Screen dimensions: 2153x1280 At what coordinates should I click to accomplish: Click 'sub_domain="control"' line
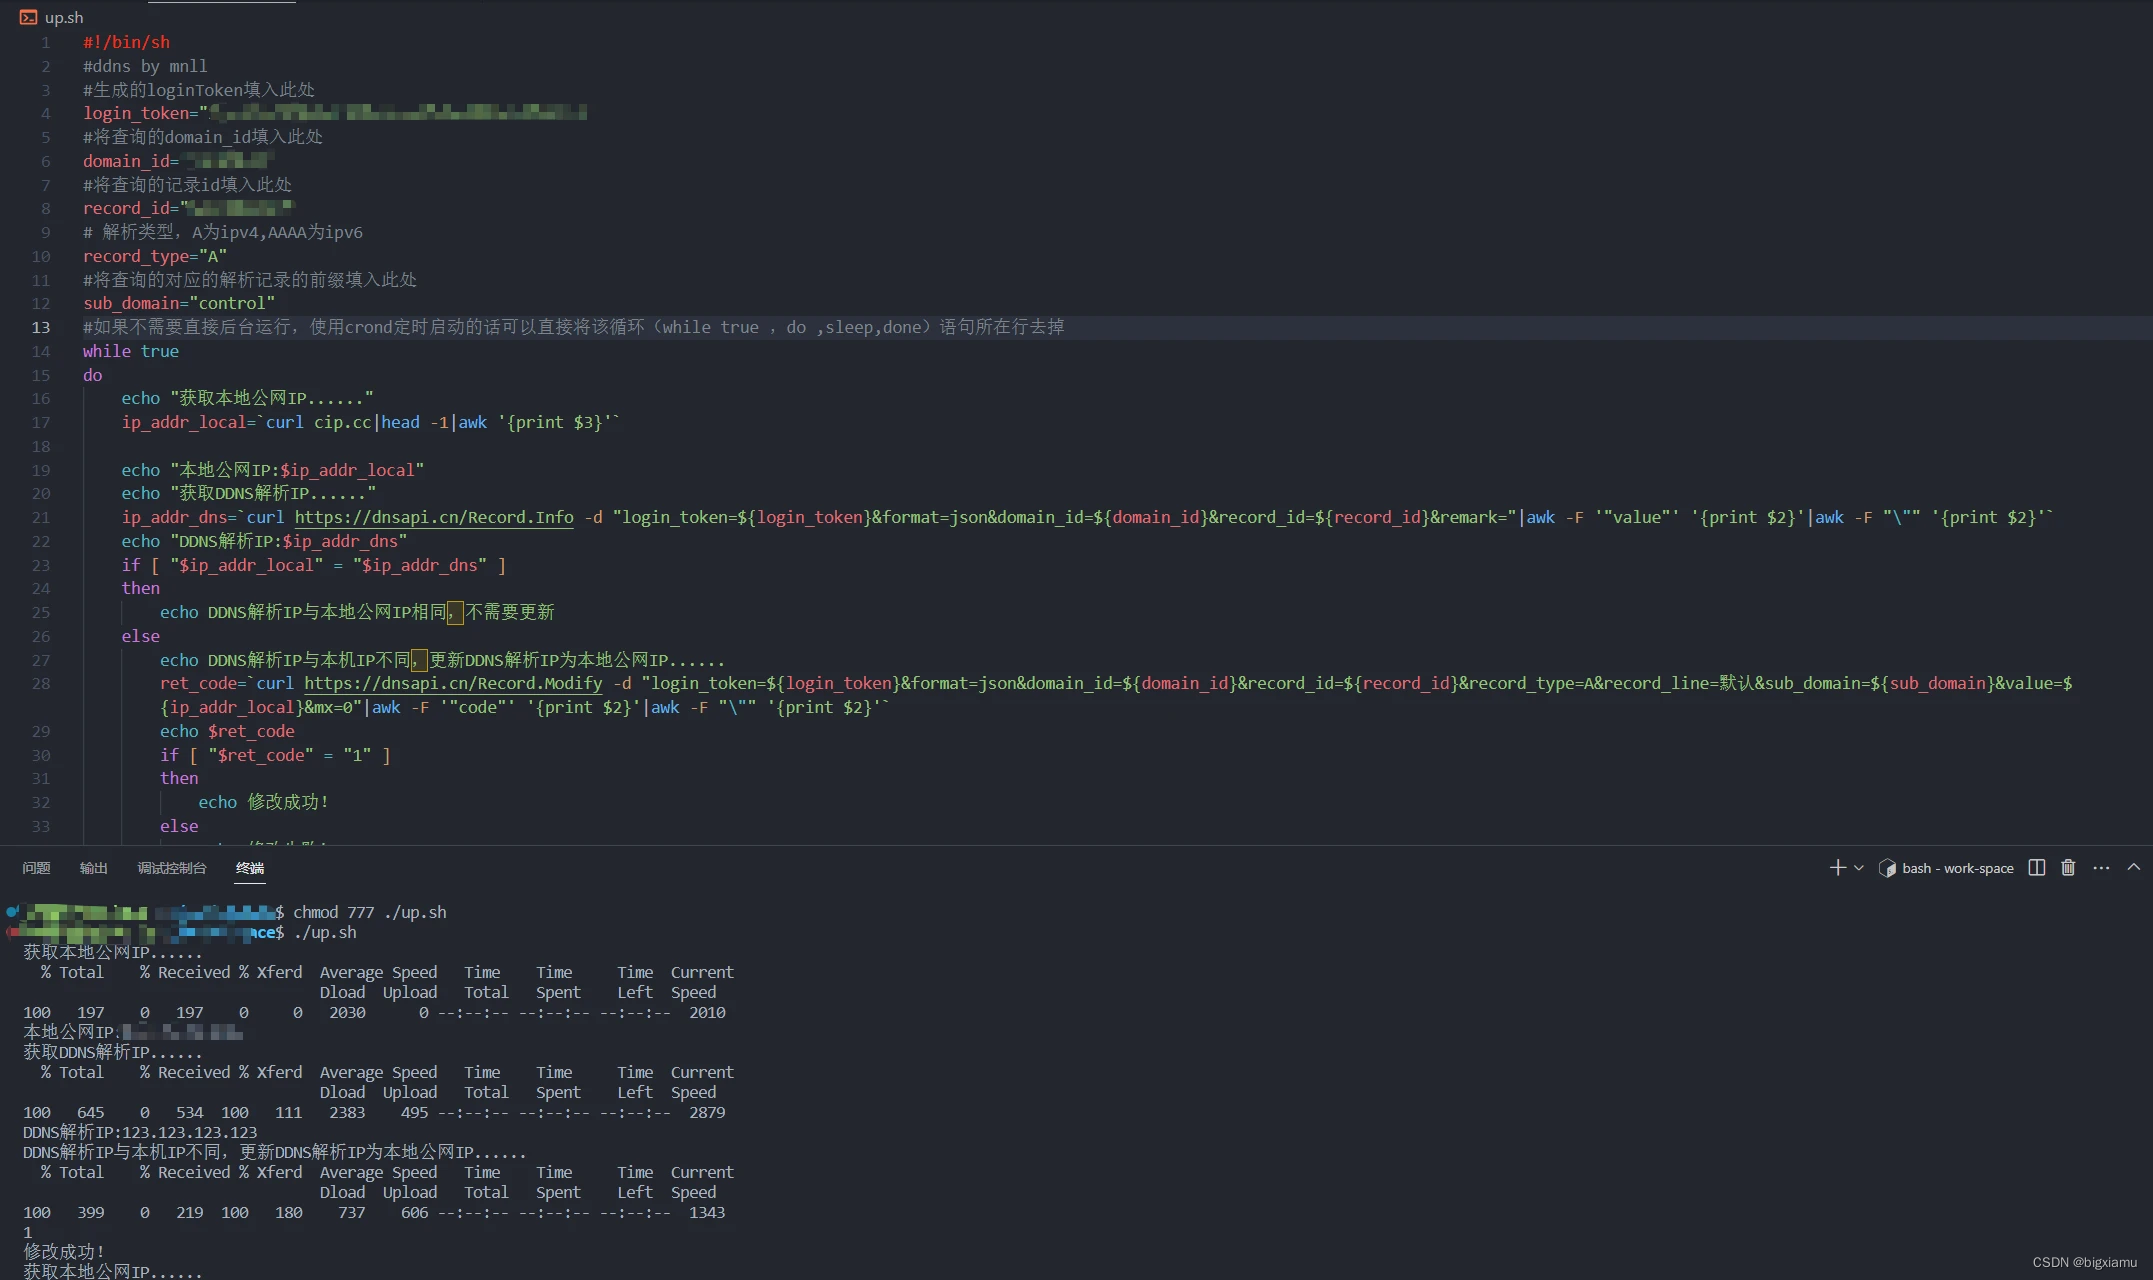coord(179,303)
